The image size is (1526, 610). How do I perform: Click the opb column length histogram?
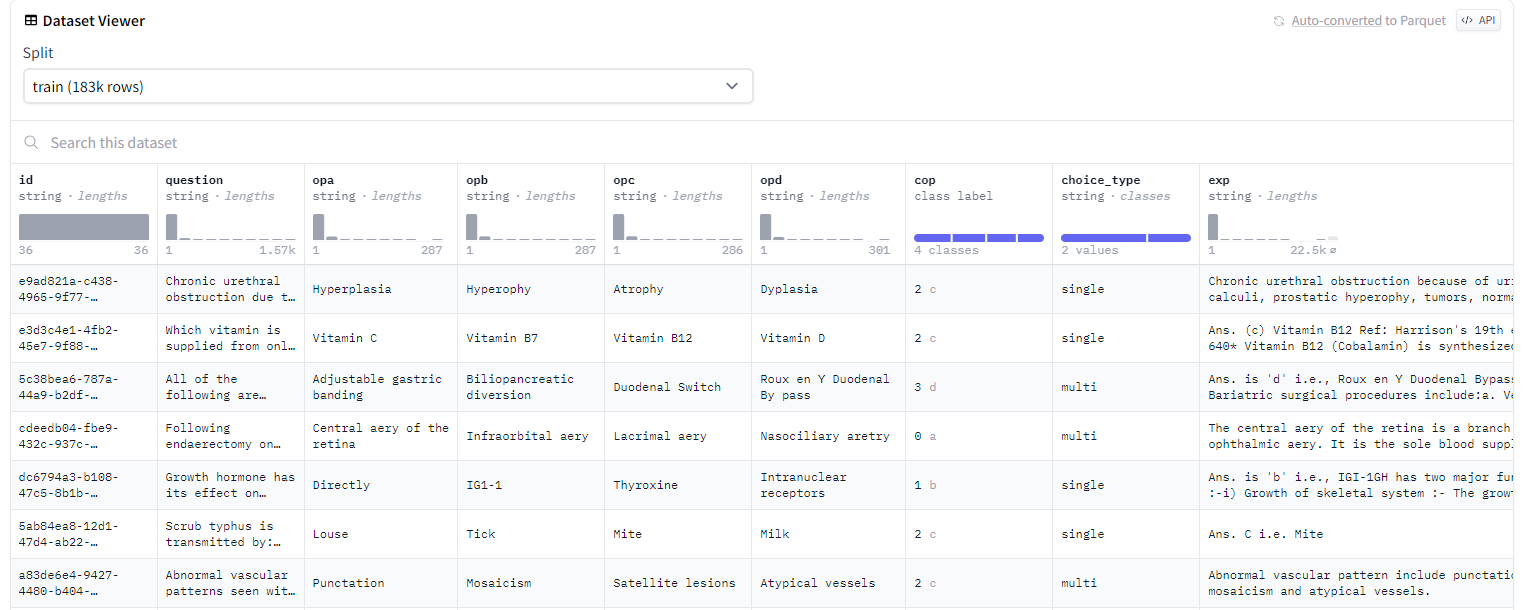[530, 227]
